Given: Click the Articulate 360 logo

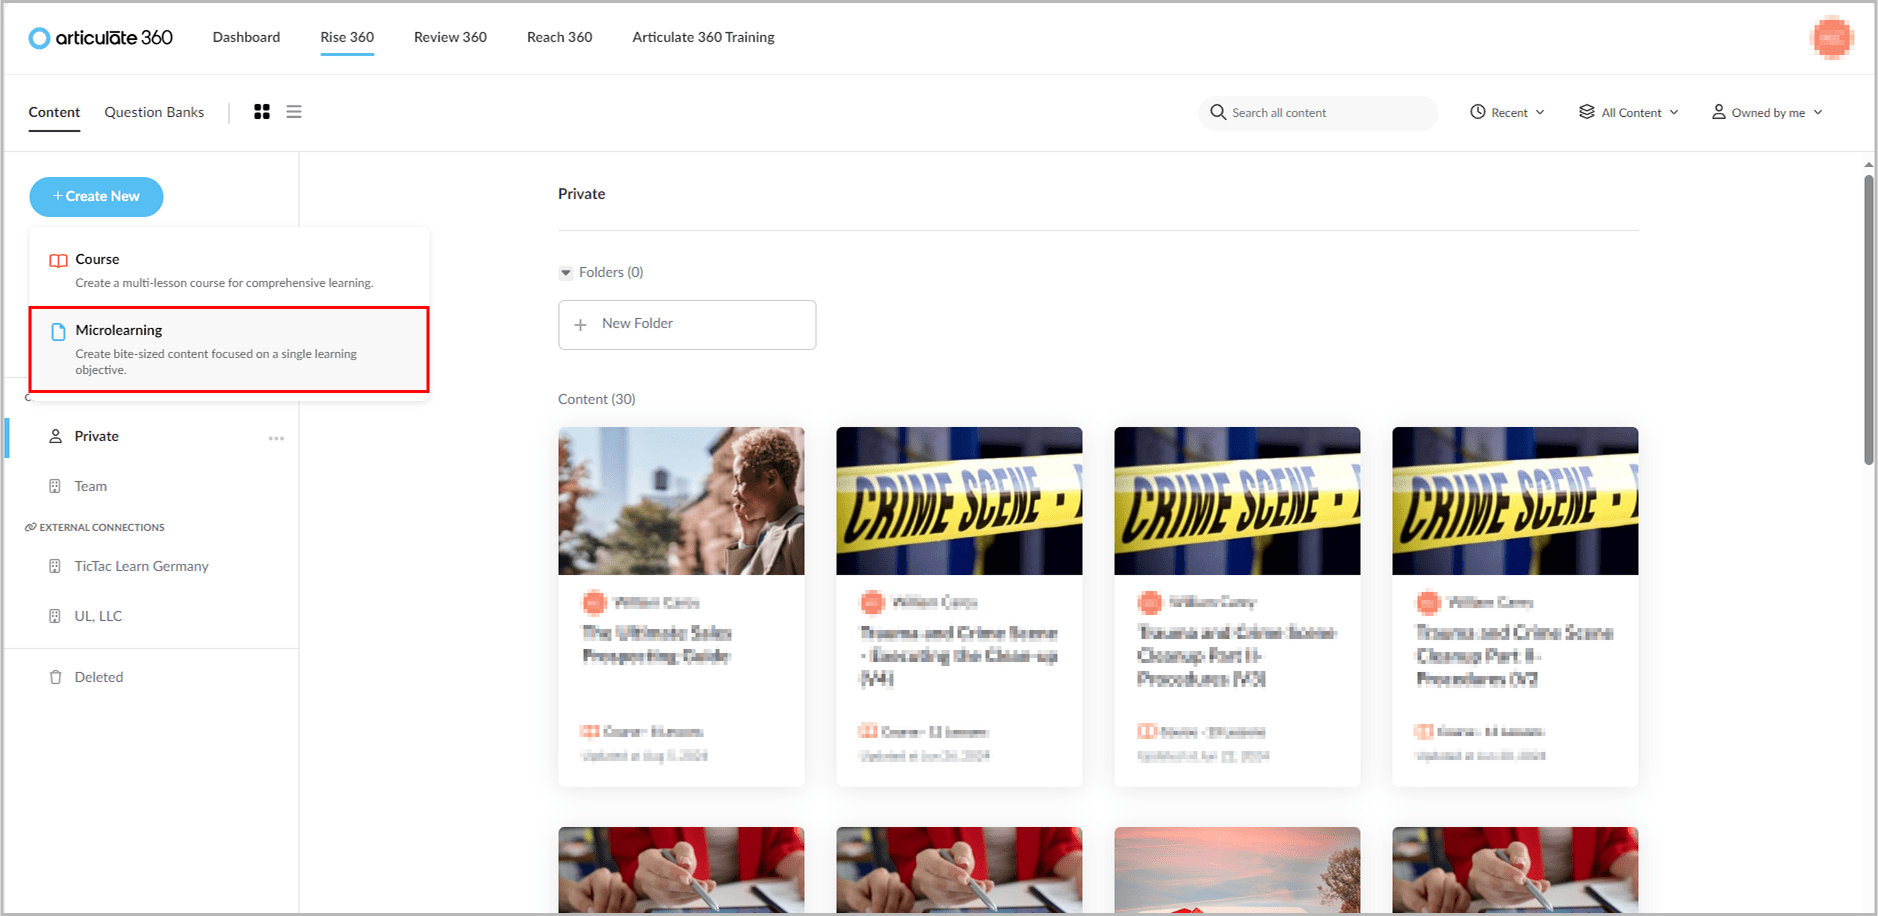Looking at the screenshot, I should coord(100,37).
